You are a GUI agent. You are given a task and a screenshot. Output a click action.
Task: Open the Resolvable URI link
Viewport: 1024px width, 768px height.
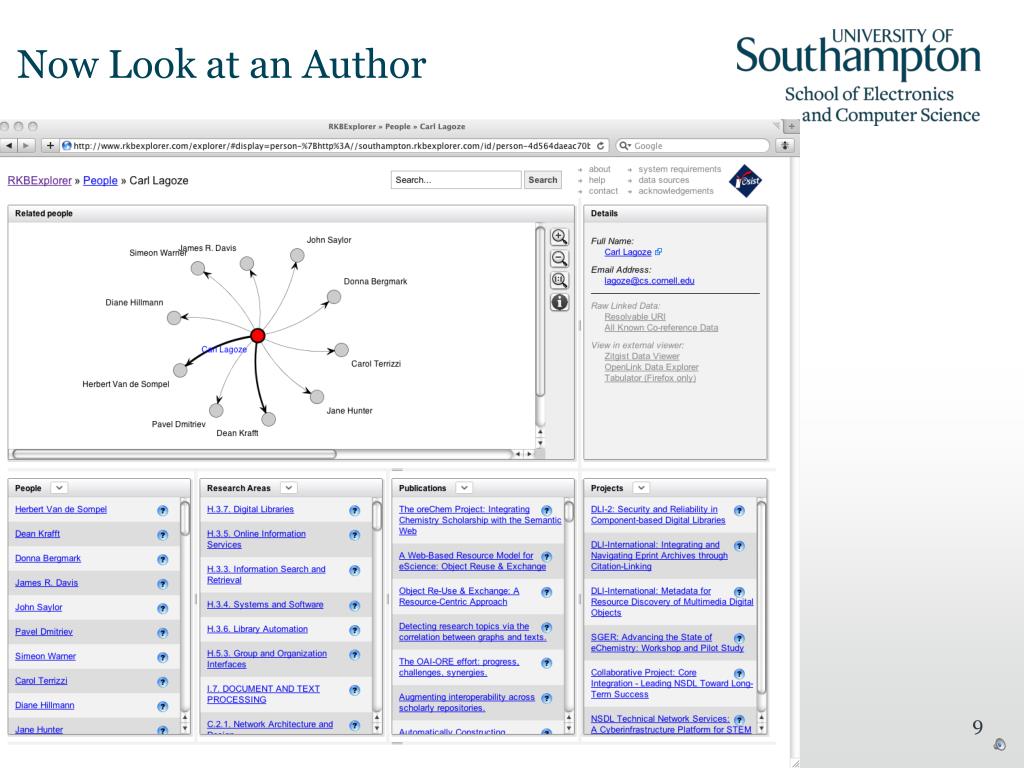[x=635, y=317]
